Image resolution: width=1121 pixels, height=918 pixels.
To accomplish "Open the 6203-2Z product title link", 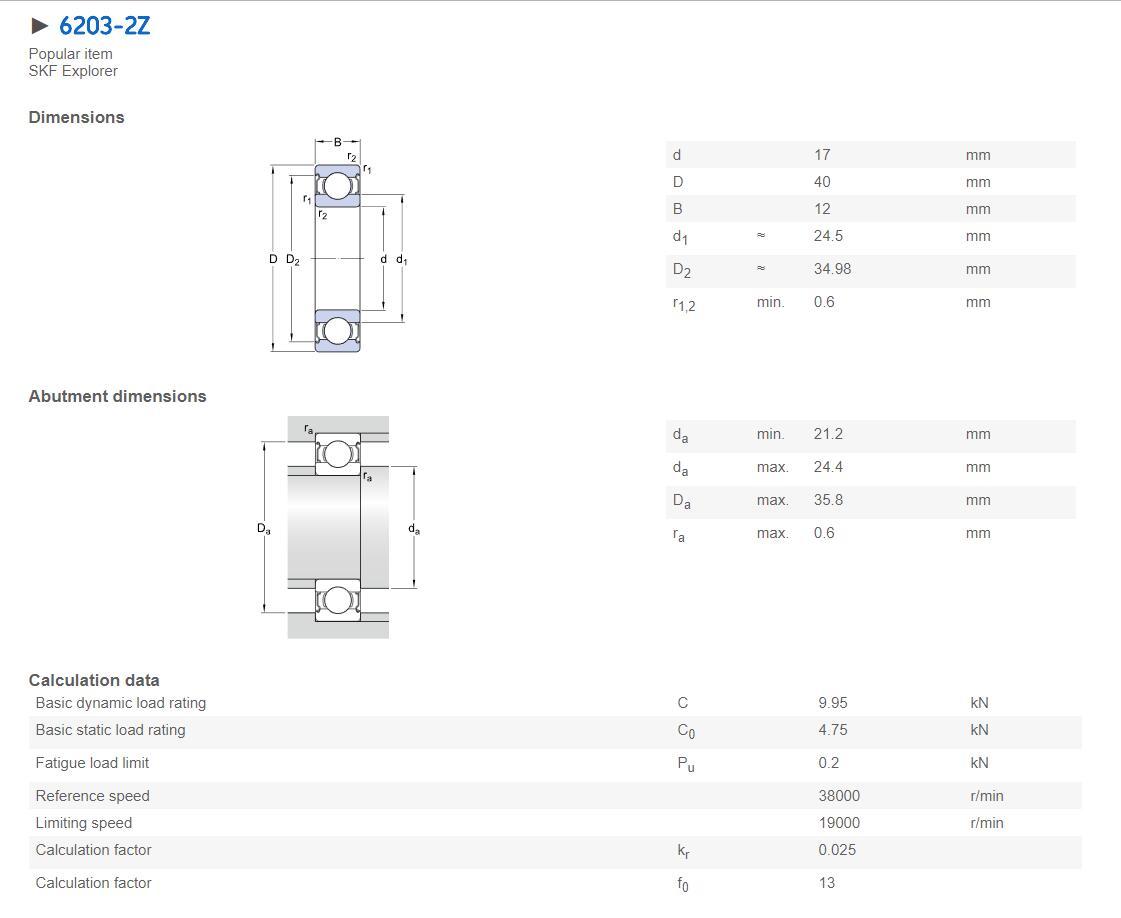I will (104, 26).
